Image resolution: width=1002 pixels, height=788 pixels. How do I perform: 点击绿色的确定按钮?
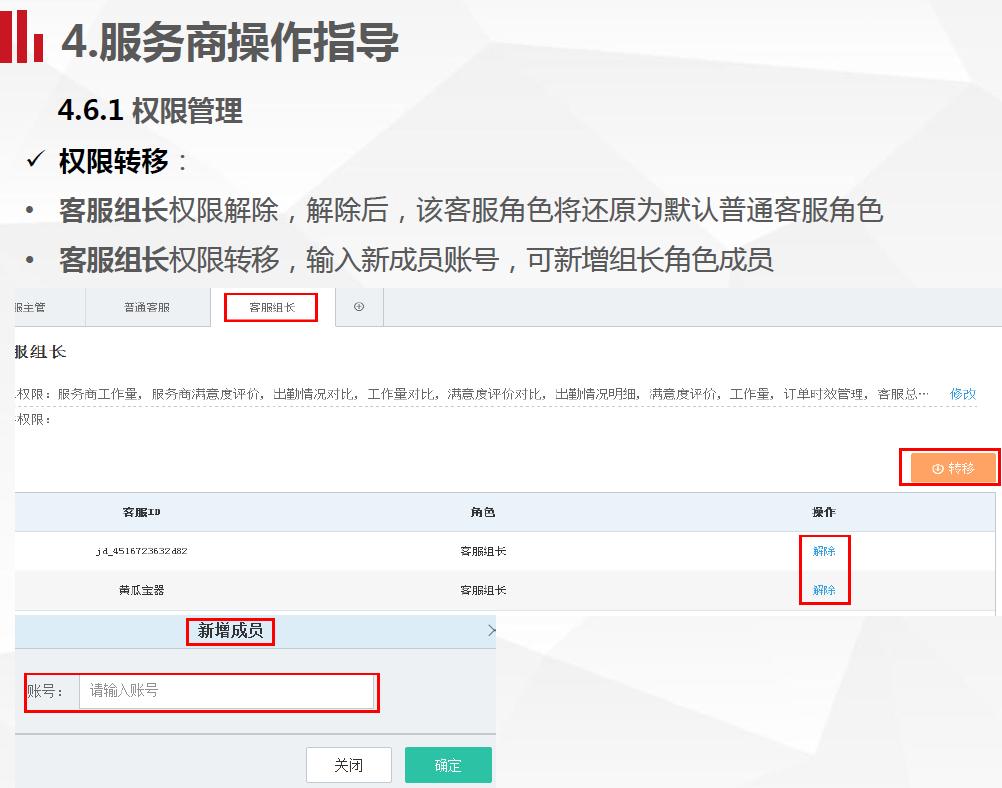click(447, 764)
